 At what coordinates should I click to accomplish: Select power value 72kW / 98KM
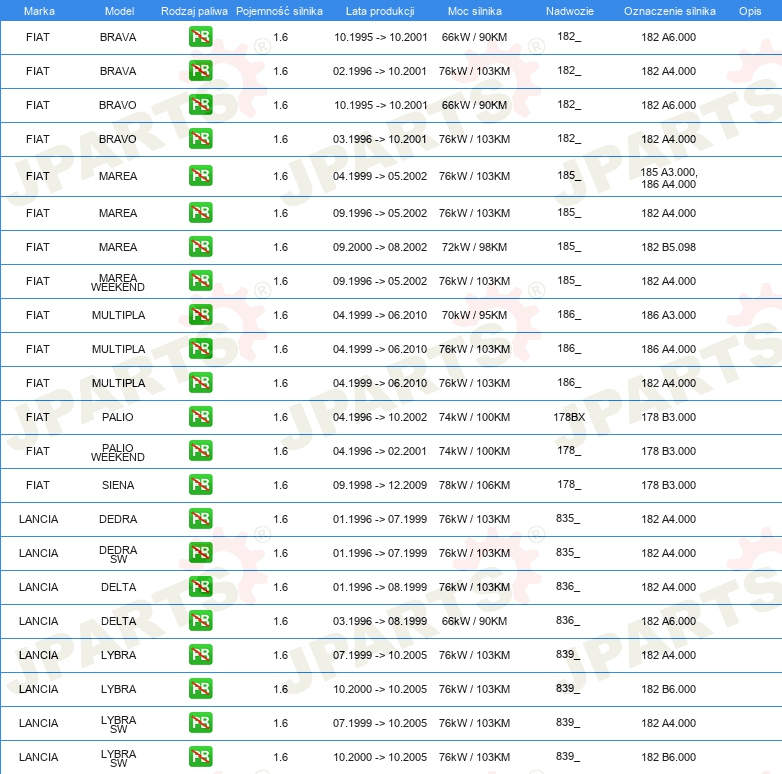click(474, 247)
